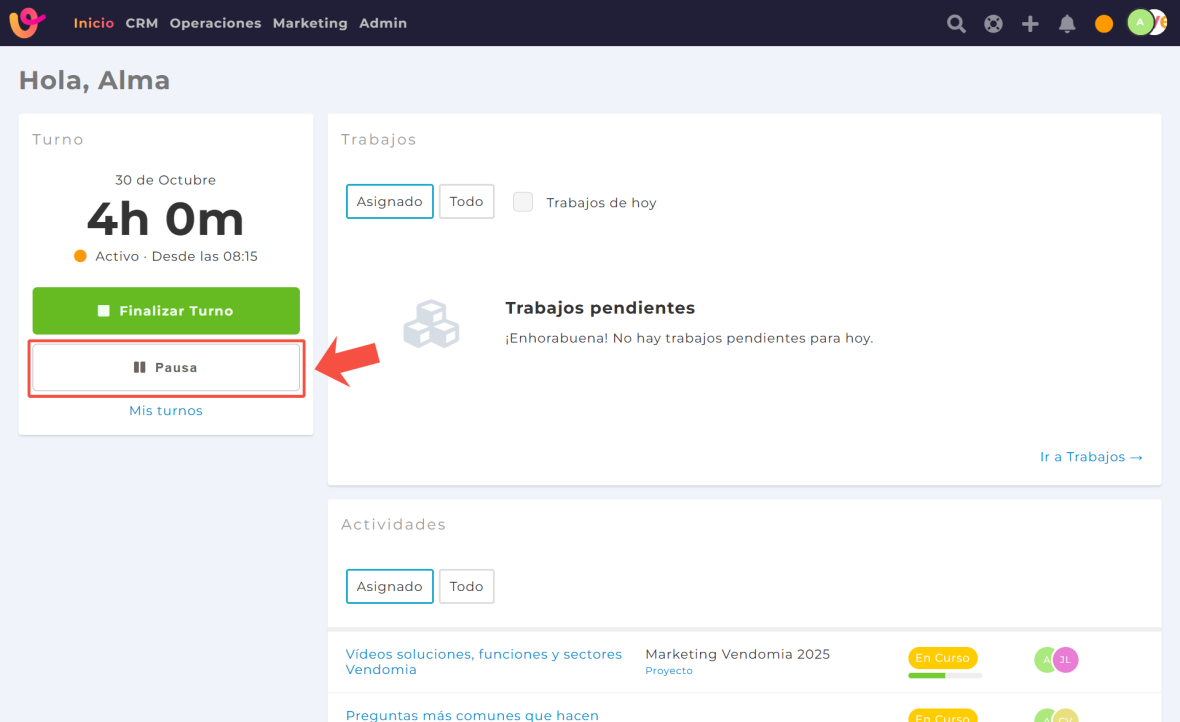Open the CRM menu
Viewport: 1180px width, 722px height.
click(x=141, y=23)
